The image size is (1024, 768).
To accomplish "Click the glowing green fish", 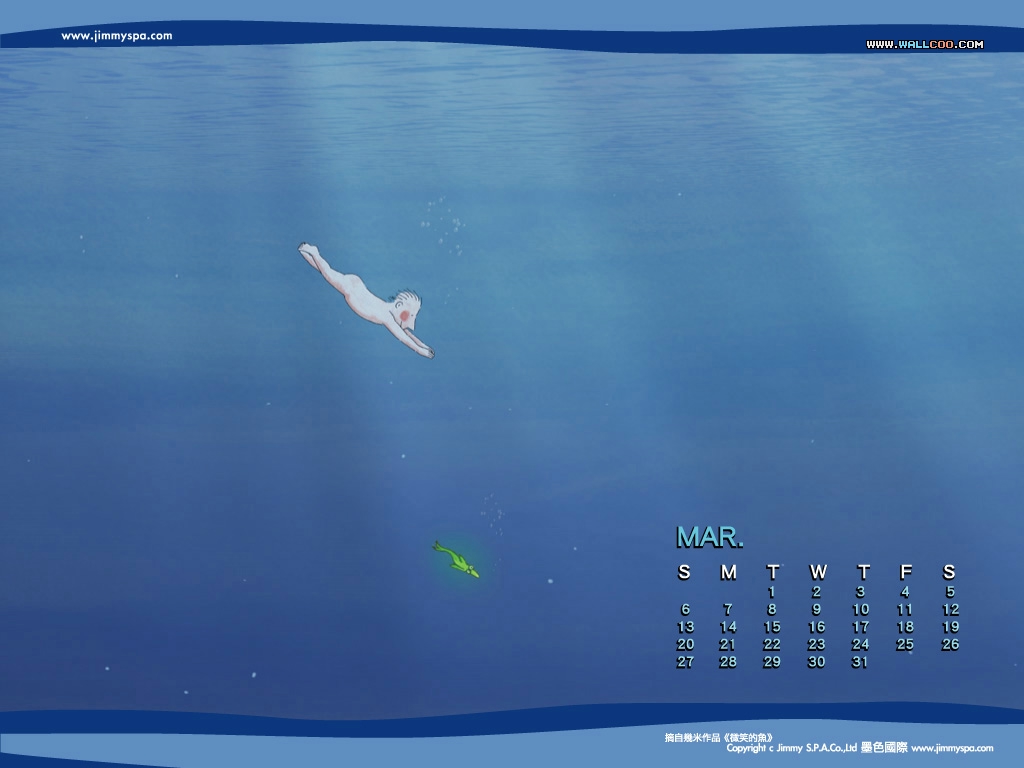I will point(457,560).
